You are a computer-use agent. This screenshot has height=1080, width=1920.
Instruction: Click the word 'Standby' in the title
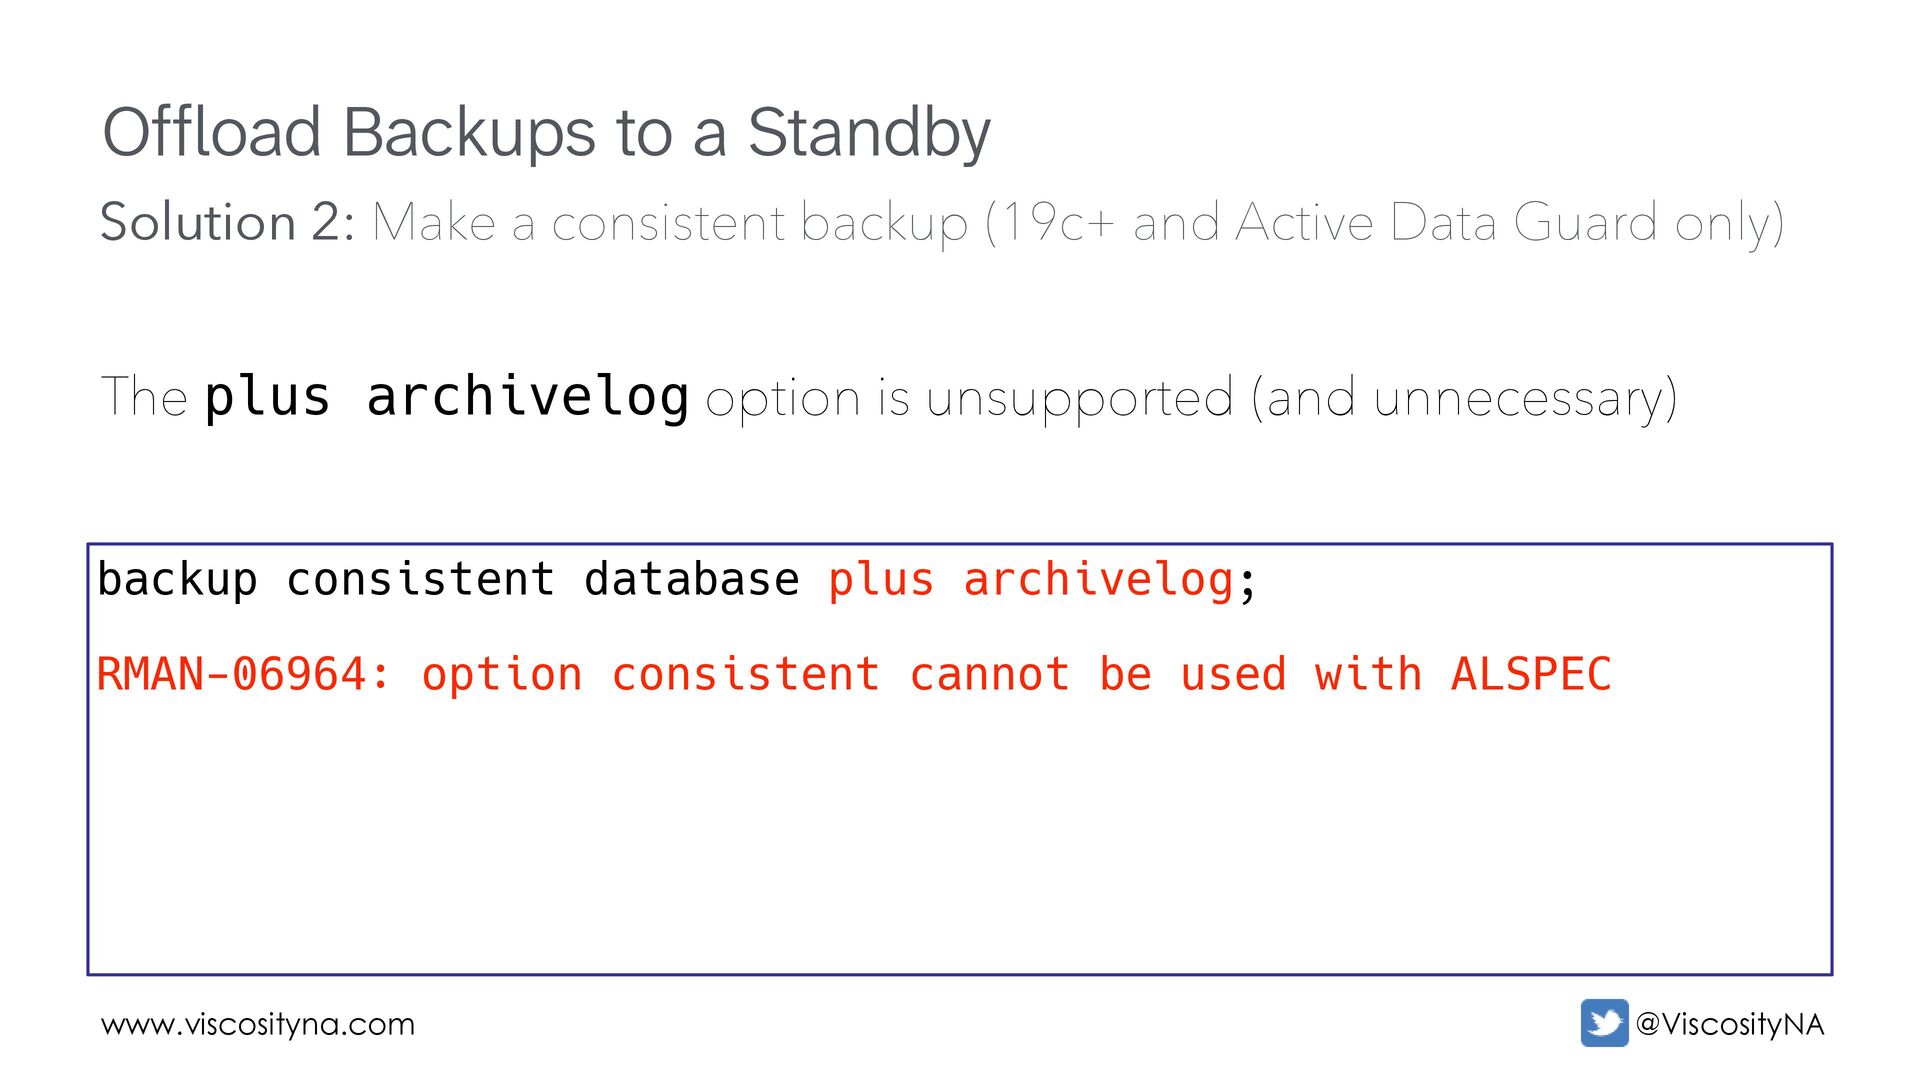868,132
